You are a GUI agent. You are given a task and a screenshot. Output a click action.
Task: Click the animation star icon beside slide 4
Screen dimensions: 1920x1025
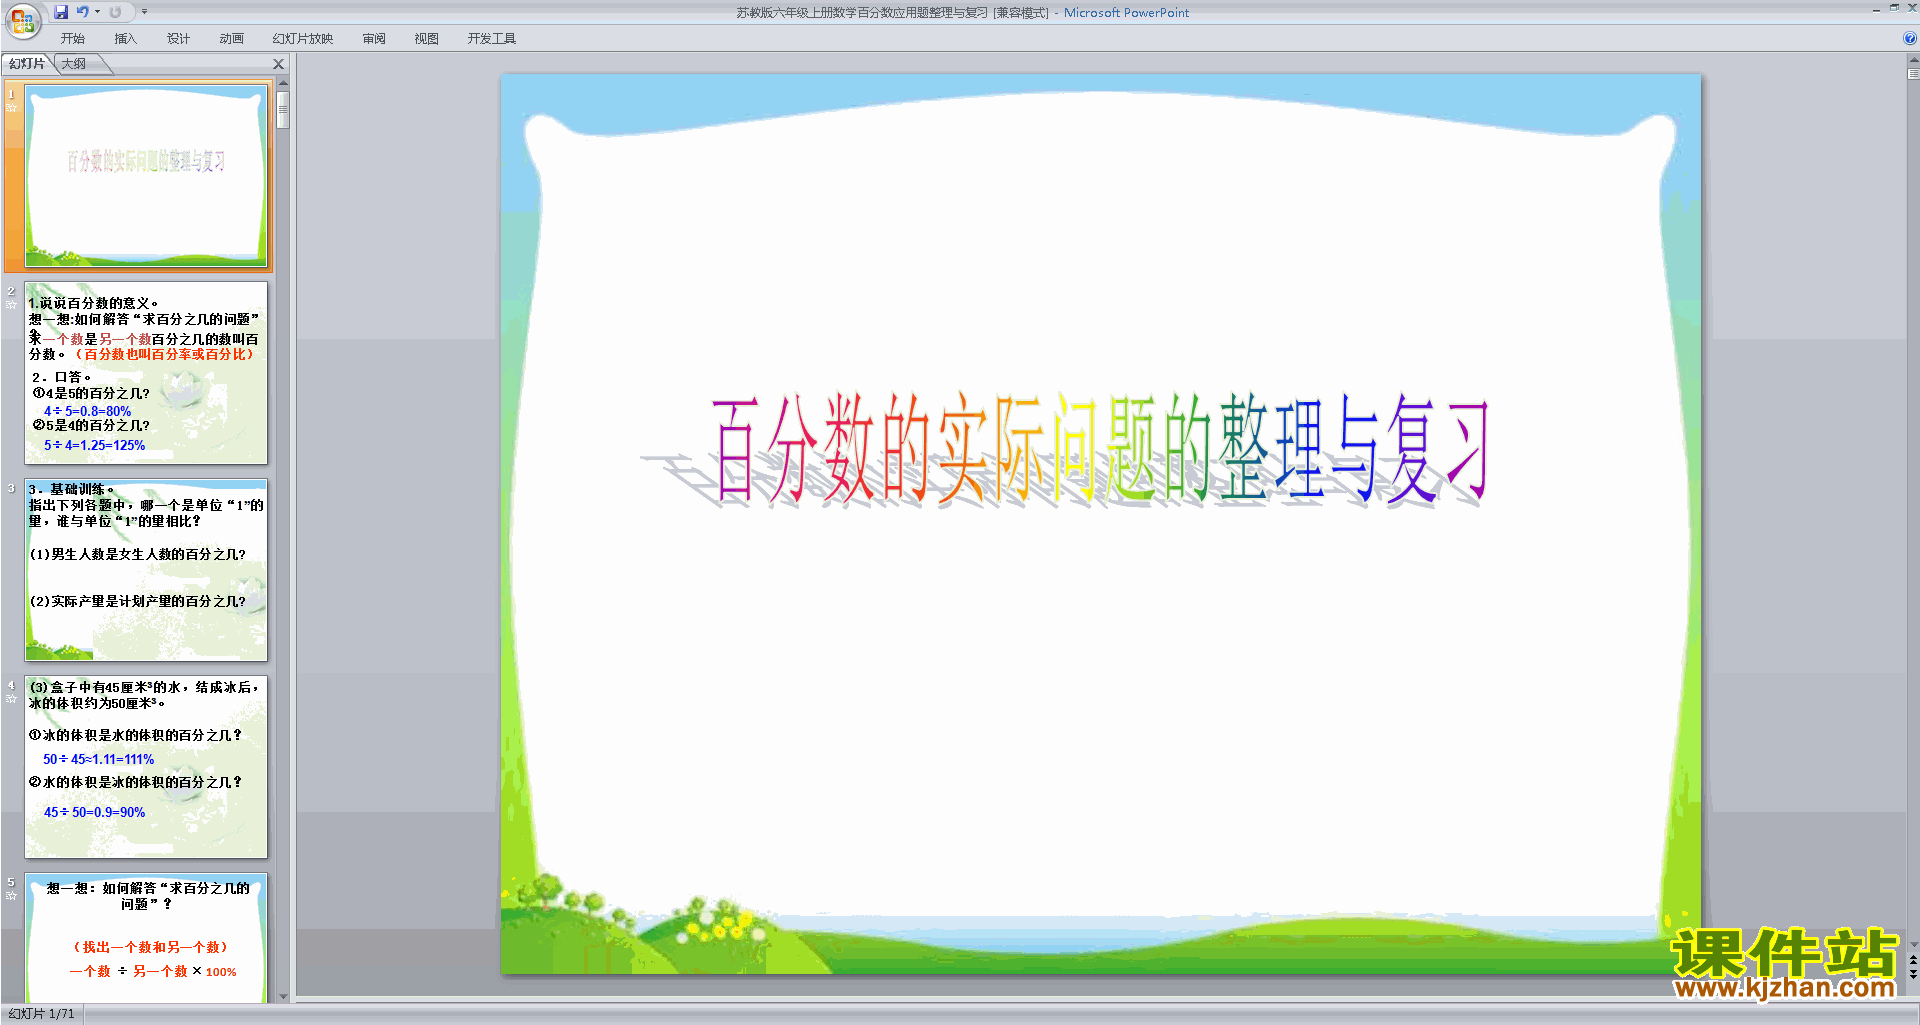click(12, 698)
